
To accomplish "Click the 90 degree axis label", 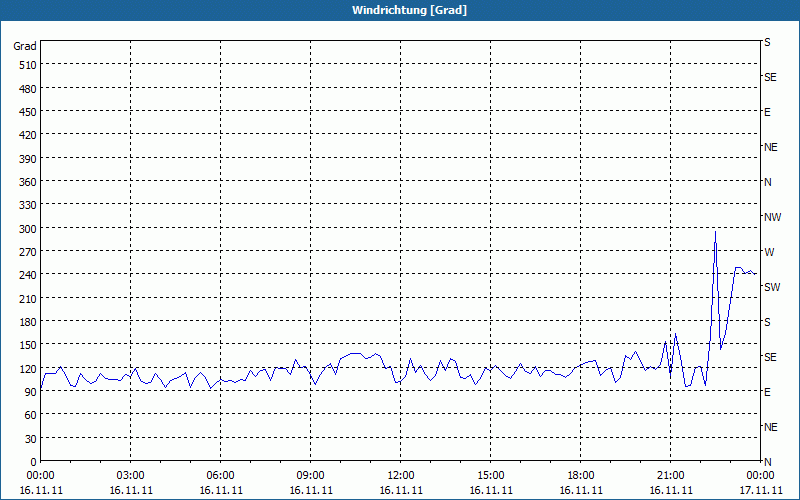I will 31,392.
